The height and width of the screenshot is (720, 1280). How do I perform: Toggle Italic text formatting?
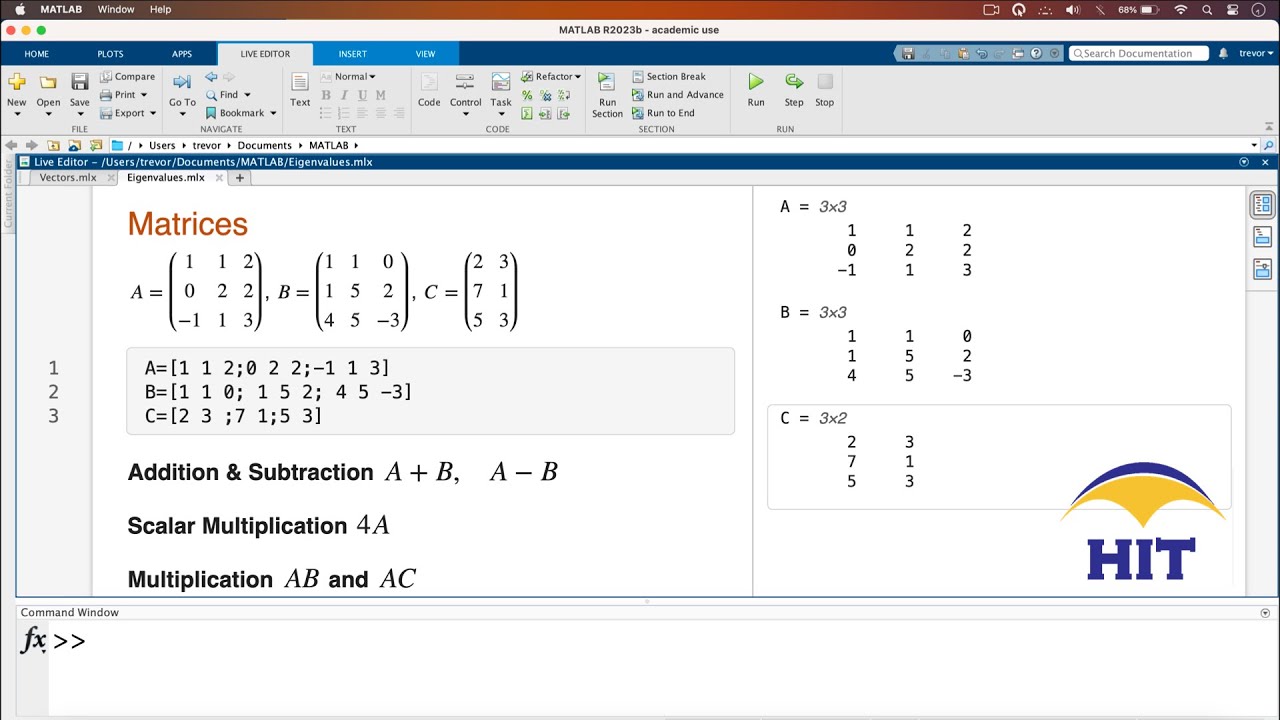[x=344, y=95]
